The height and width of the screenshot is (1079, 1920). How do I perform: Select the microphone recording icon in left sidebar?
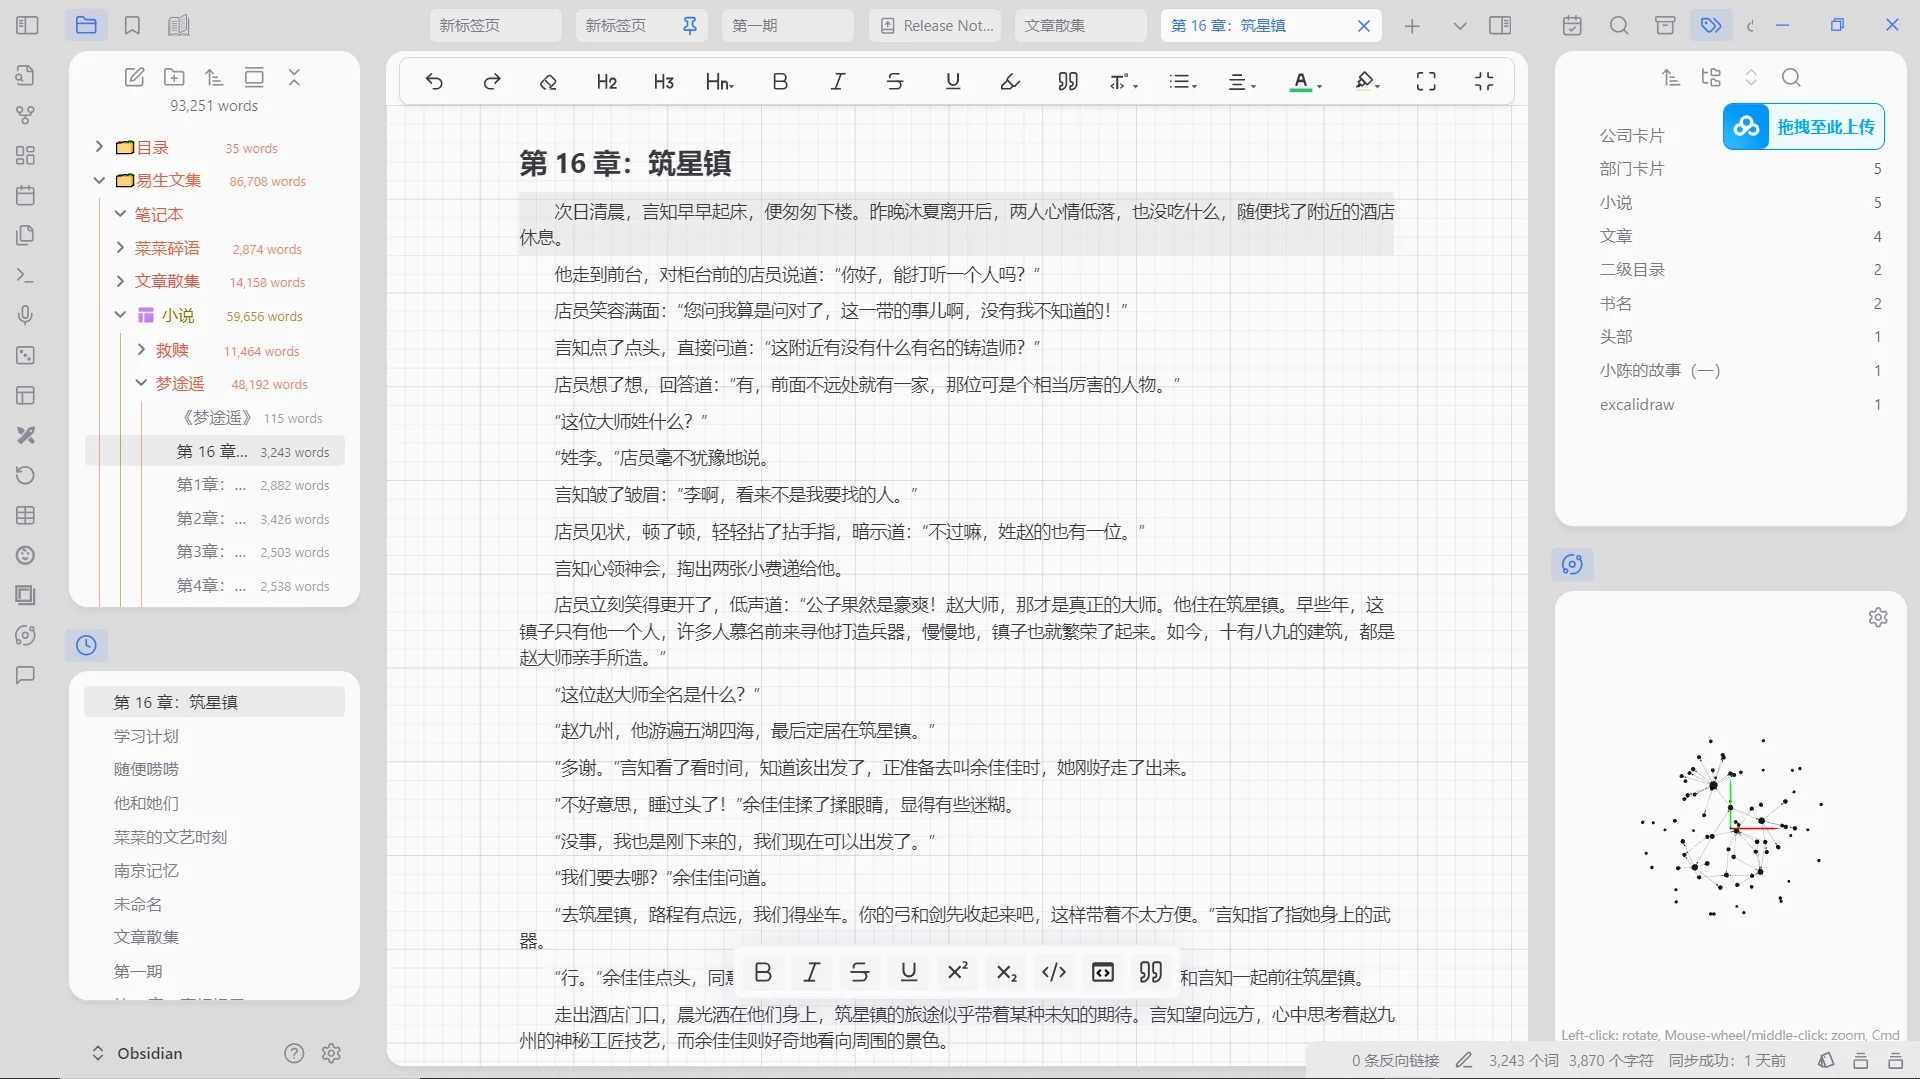click(x=25, y=315)
